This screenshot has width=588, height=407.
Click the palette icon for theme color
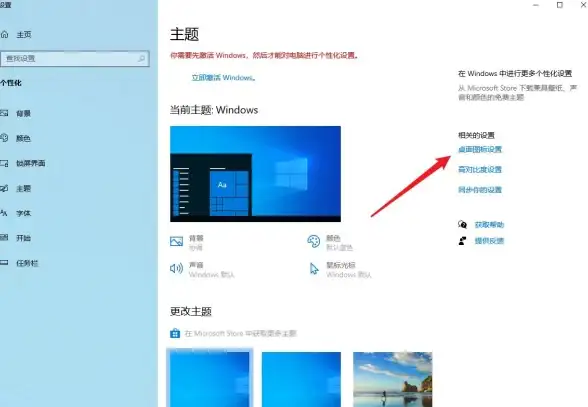pos(314,241)
